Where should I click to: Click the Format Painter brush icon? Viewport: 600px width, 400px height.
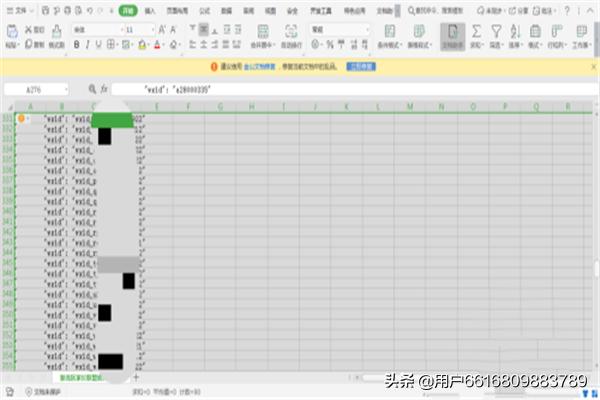click(57, 31)
